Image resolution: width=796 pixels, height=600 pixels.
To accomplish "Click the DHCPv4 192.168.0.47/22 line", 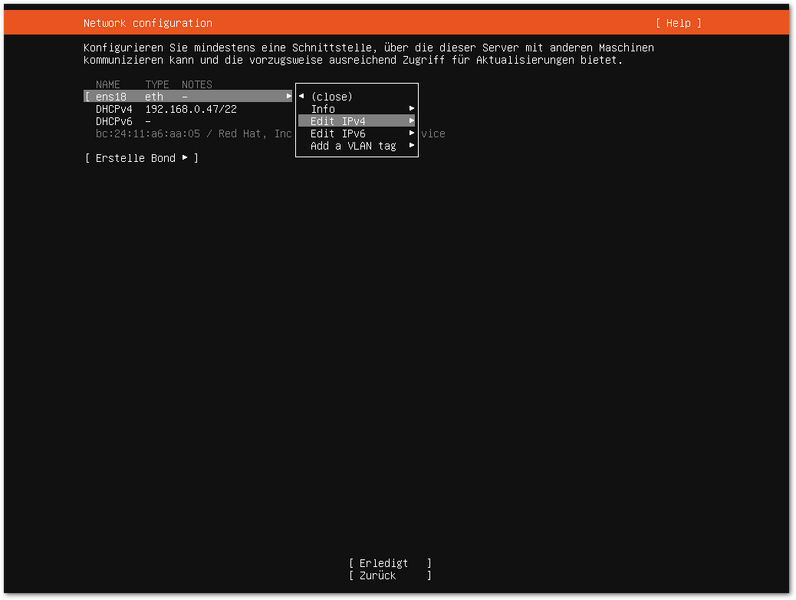I will pos(166,109).
